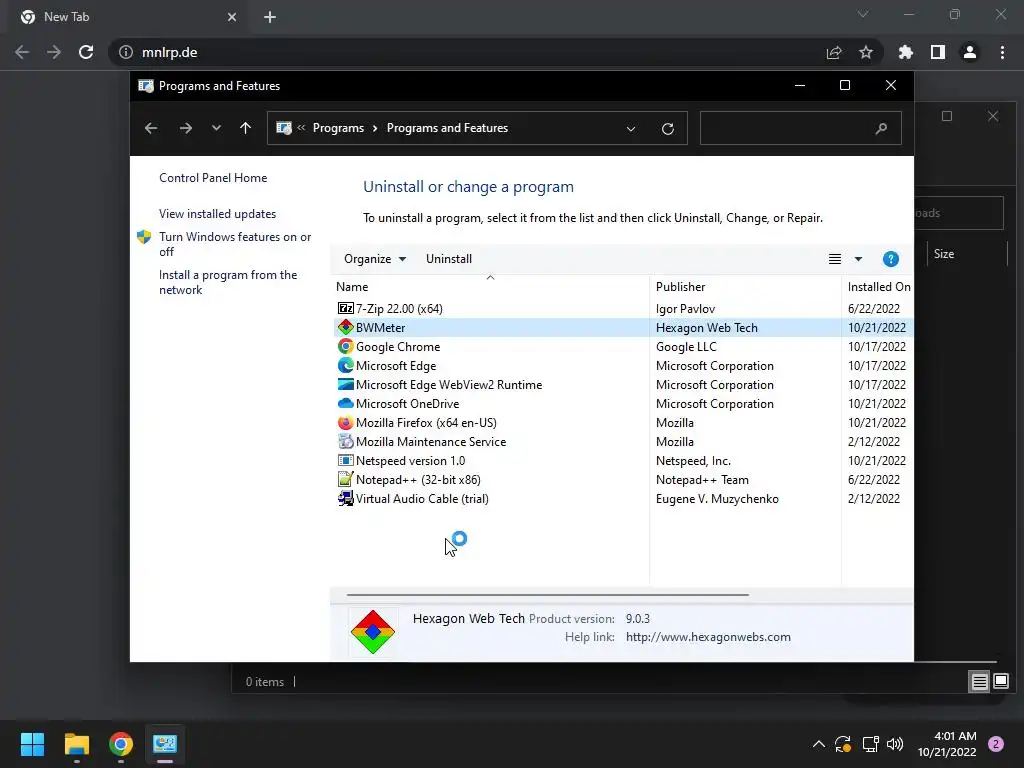Click Programs in the breadcrumb path
1024x768 pixels.
pyautogui.click(x=338, y=128)
